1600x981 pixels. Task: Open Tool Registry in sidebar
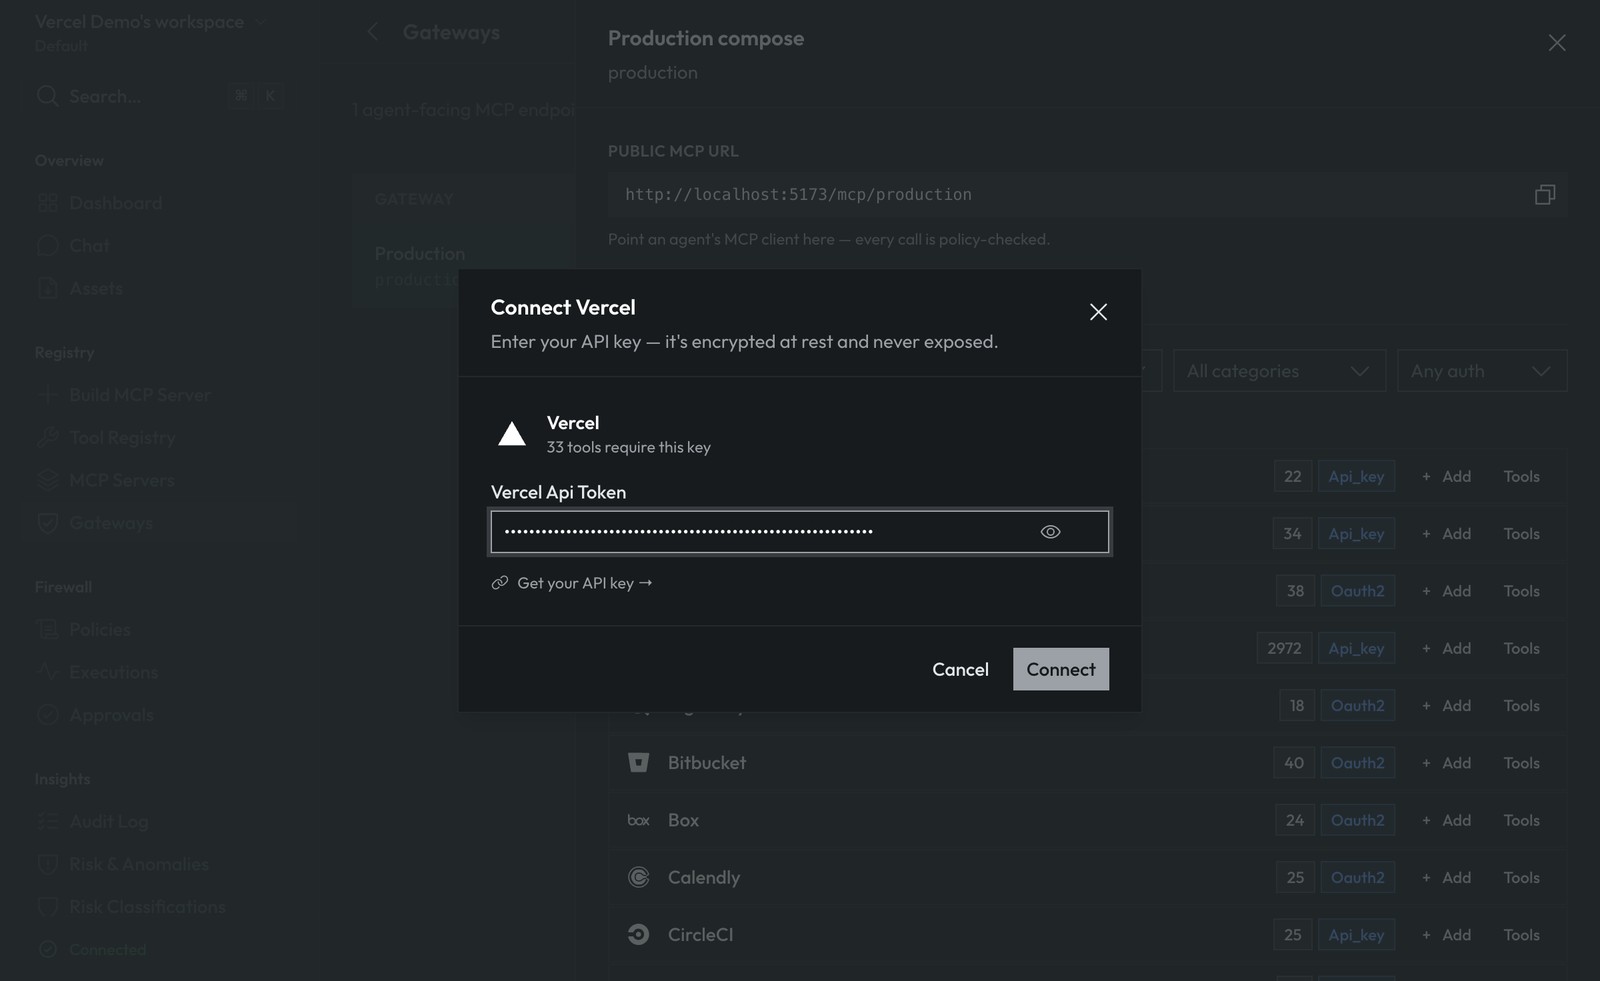click(160, 438)
